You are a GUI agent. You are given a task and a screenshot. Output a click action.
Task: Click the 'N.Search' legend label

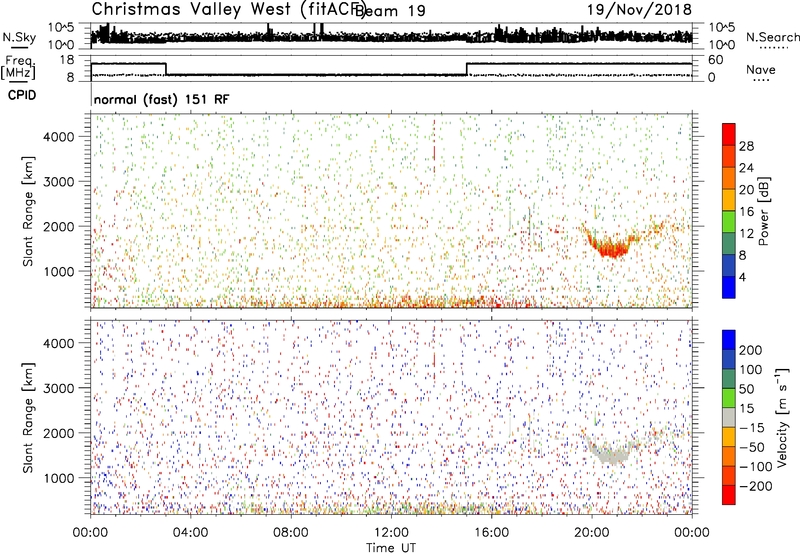[772, 37]
